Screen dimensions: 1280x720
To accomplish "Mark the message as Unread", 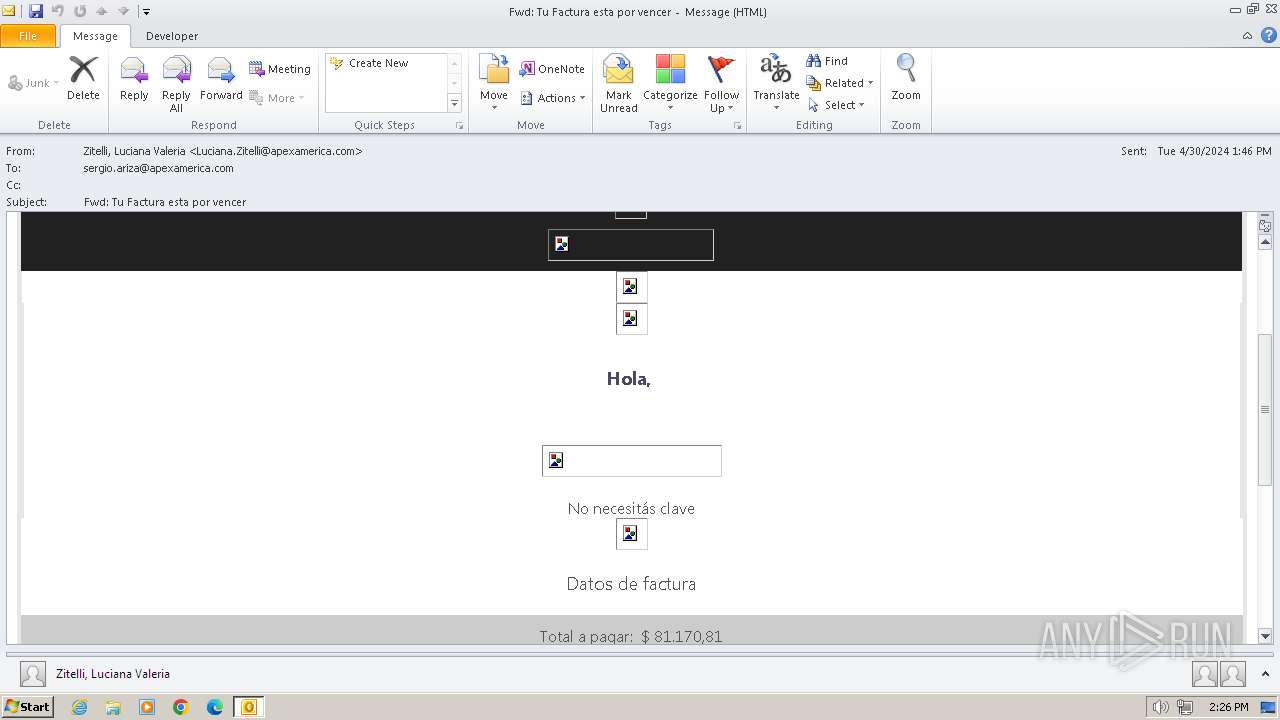I will coord(619,83).
